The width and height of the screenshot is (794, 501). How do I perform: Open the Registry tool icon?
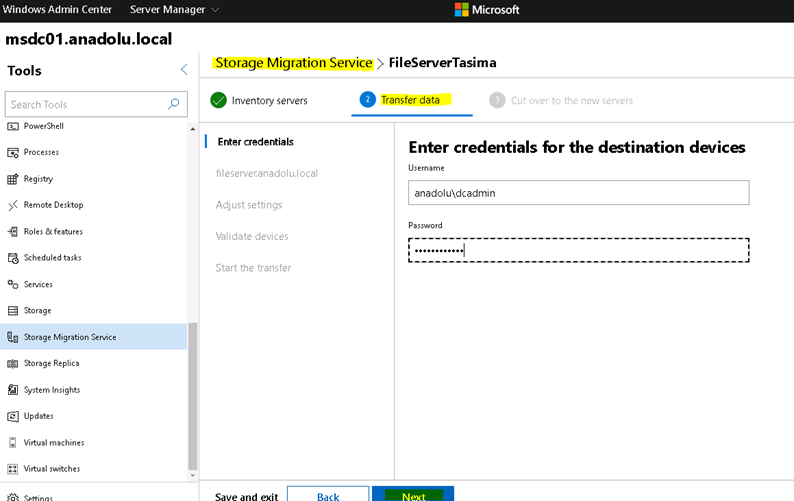[x=13, y=179]
